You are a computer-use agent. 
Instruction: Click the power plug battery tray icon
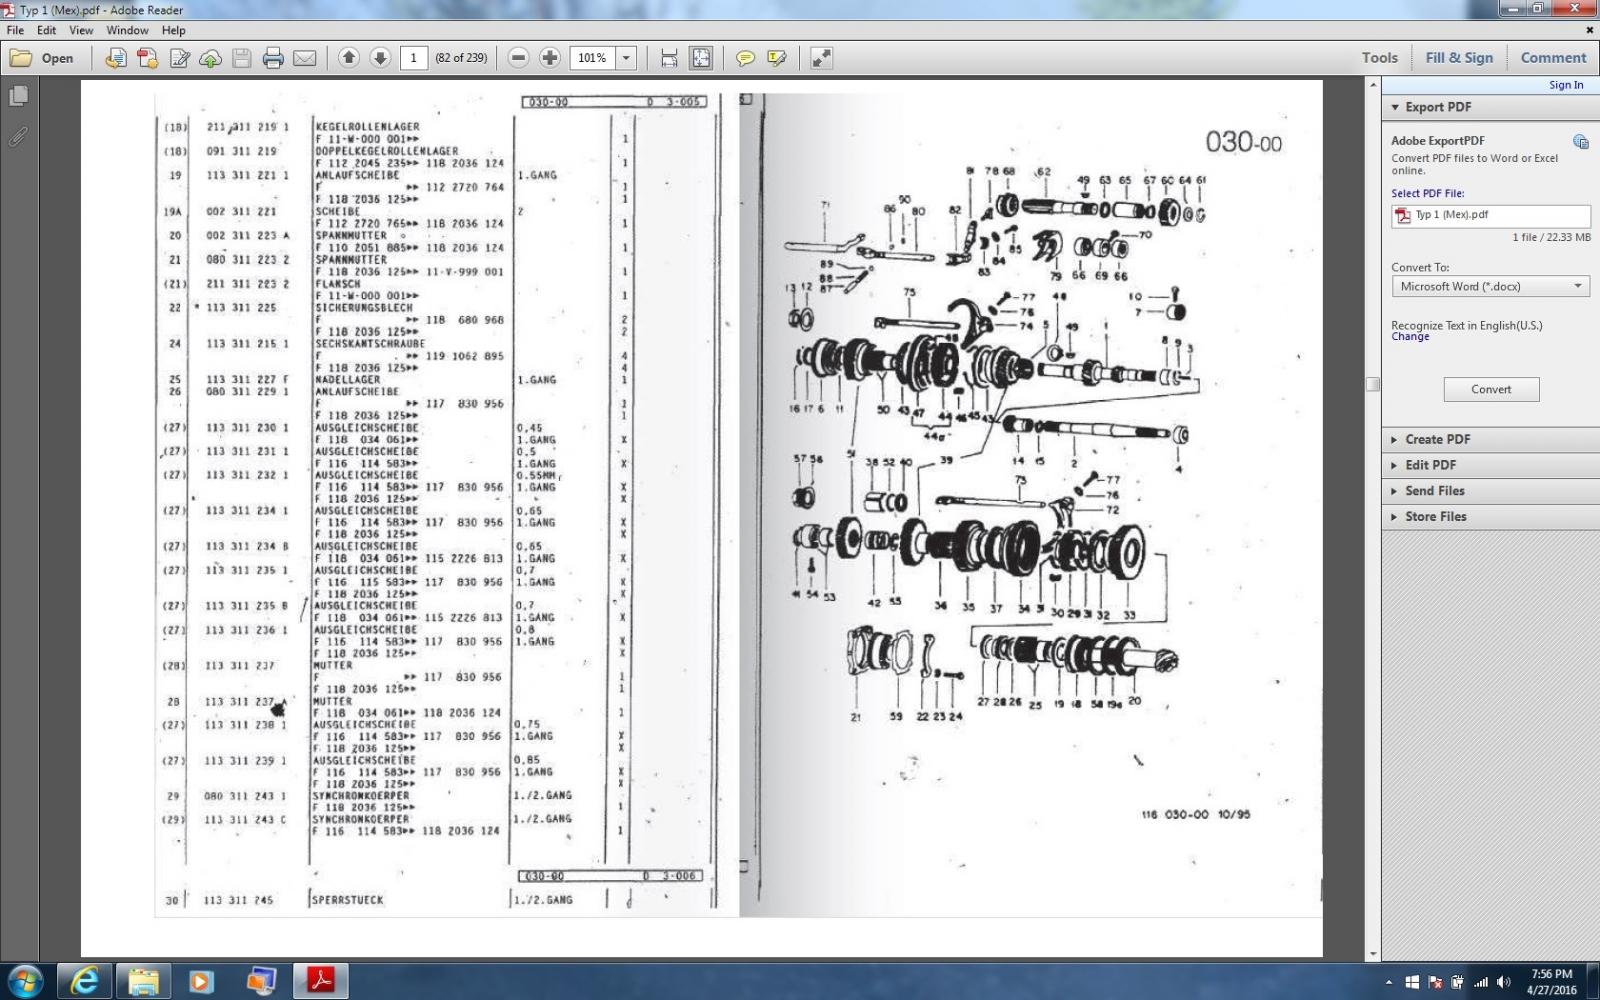tap(1457, 982)
